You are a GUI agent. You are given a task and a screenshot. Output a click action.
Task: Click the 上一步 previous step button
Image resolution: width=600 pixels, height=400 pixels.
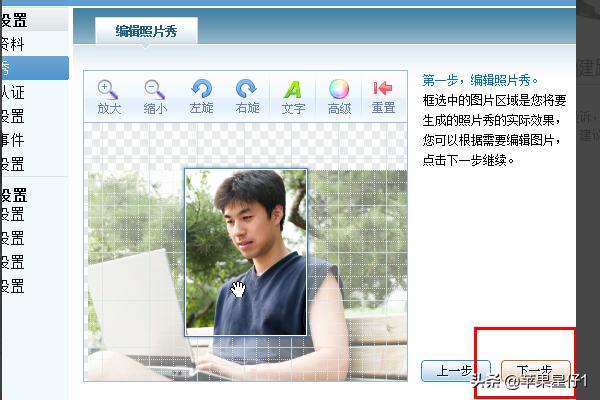[455, 370]
